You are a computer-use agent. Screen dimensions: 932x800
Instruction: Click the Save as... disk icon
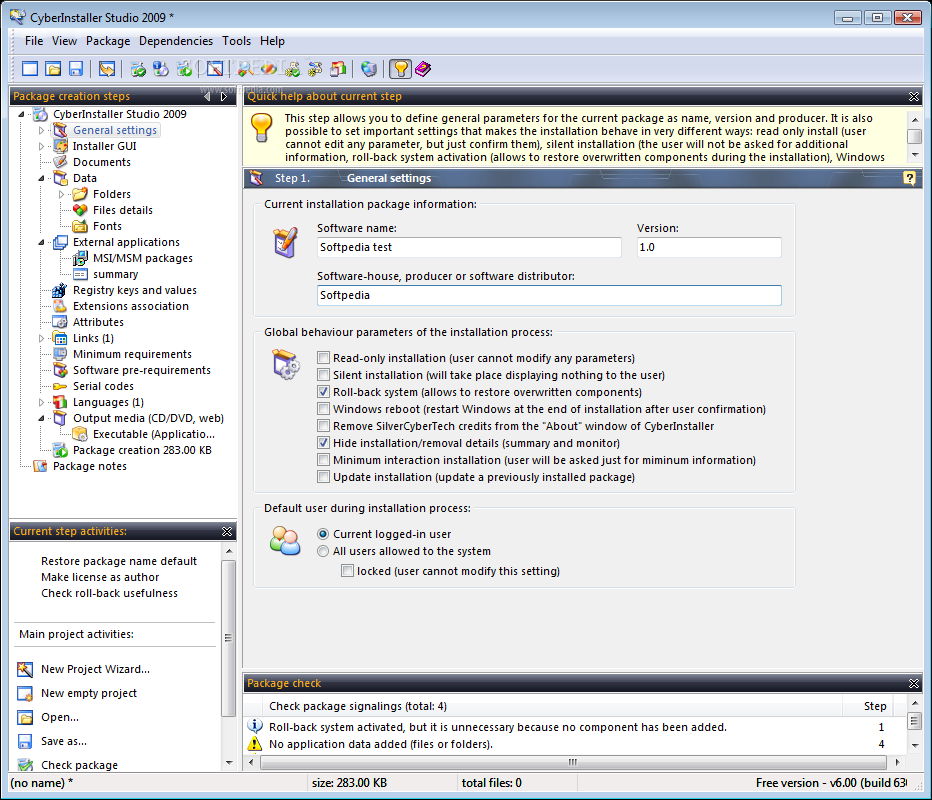coord(25,741)
